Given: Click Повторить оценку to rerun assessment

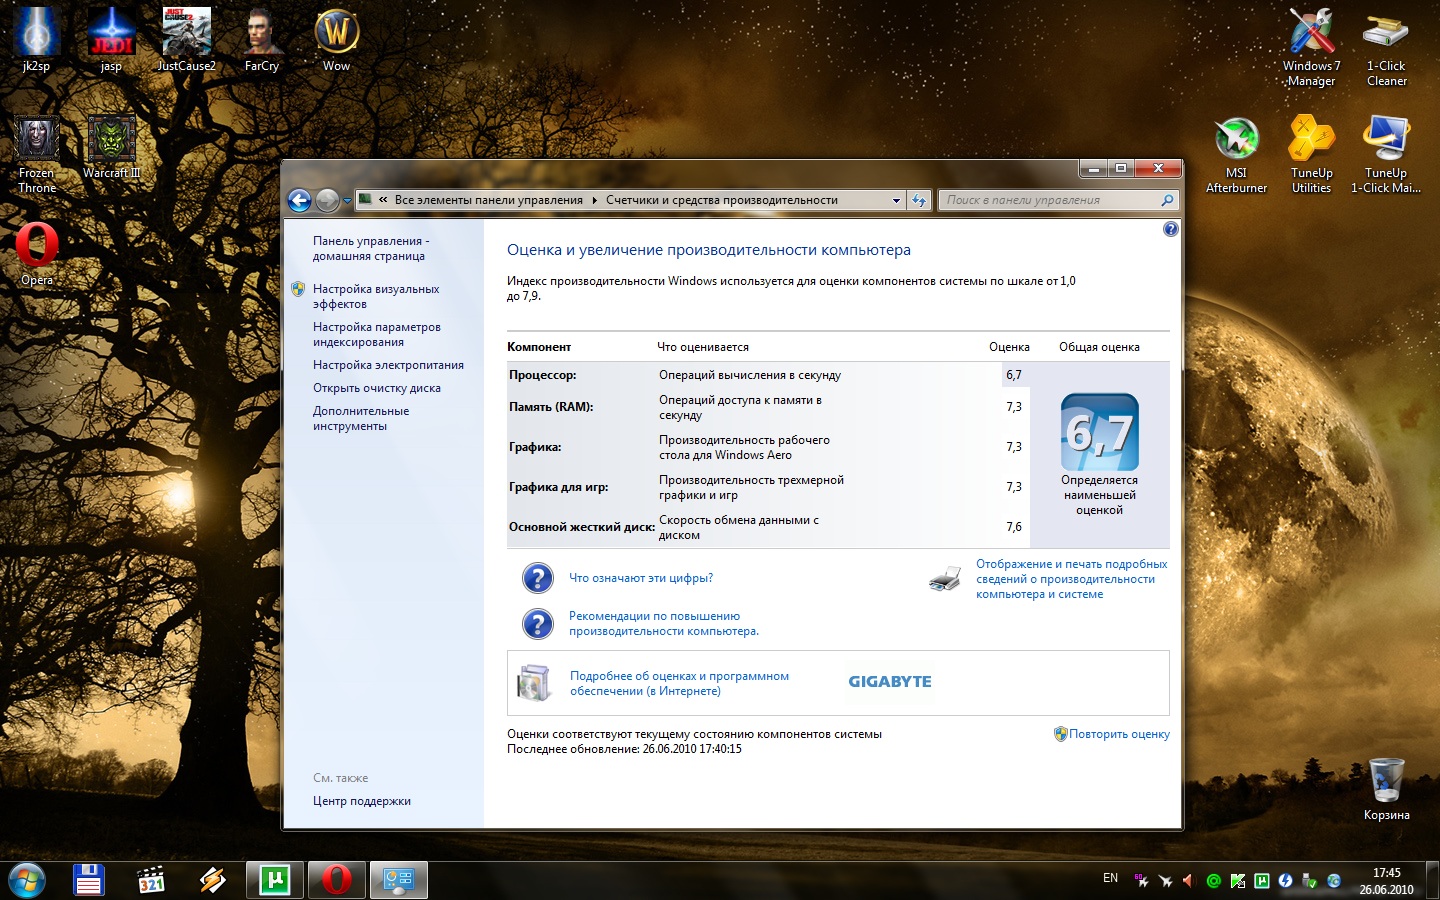Looking at the screenshot, I should point(1119,734).
